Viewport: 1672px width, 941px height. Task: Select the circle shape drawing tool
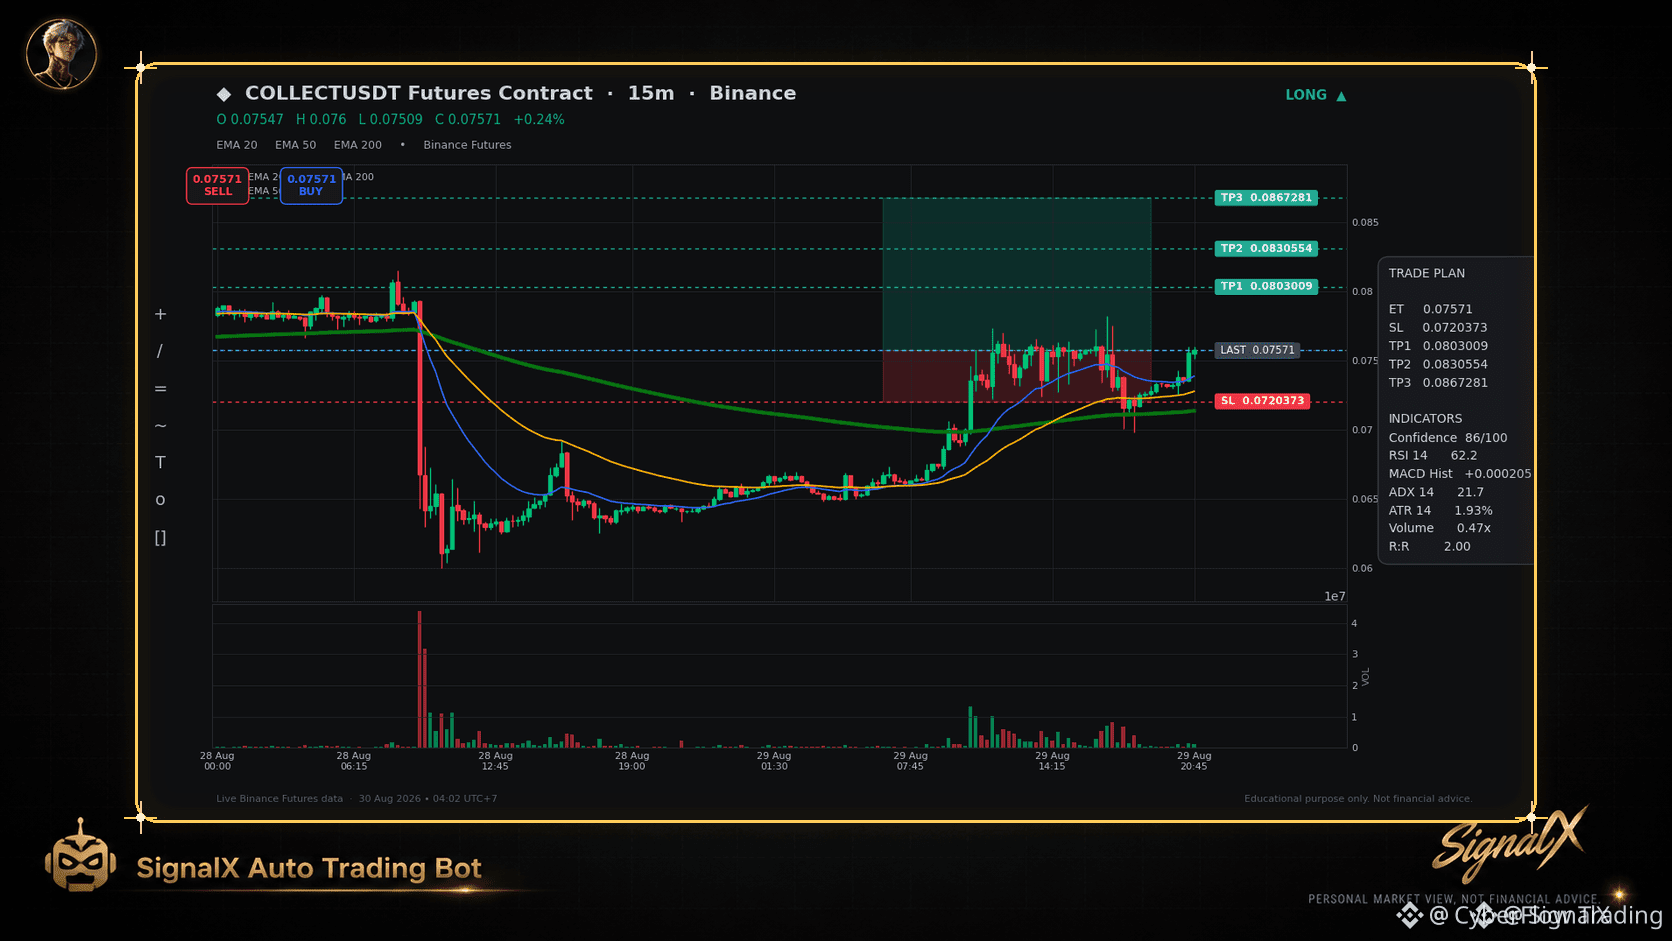[160, 500]
